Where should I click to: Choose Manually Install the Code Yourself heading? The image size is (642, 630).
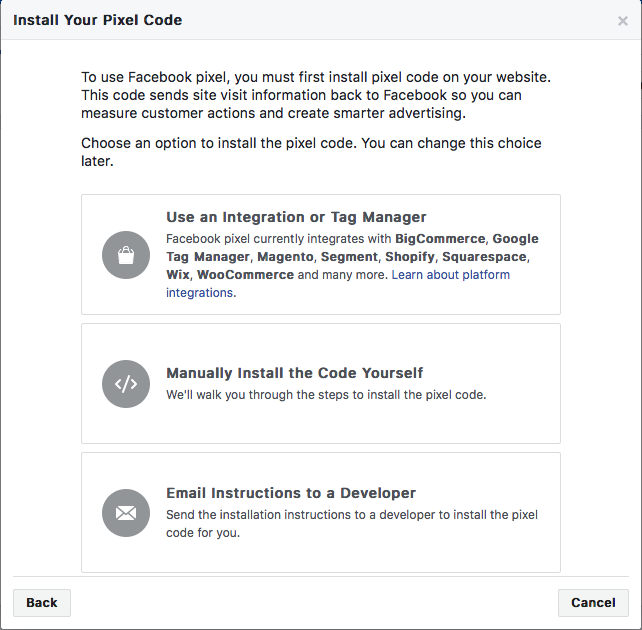pos(294,373)
